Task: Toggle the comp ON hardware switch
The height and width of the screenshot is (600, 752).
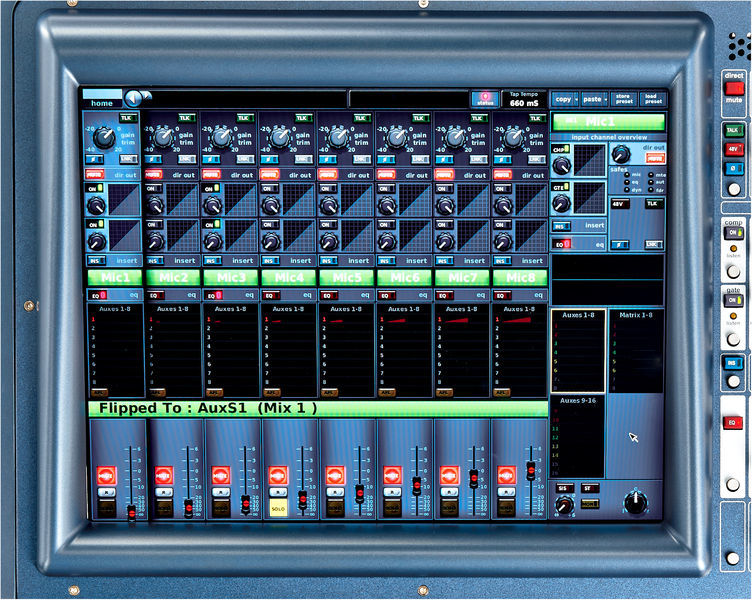Action: click(x=733, y=233)
